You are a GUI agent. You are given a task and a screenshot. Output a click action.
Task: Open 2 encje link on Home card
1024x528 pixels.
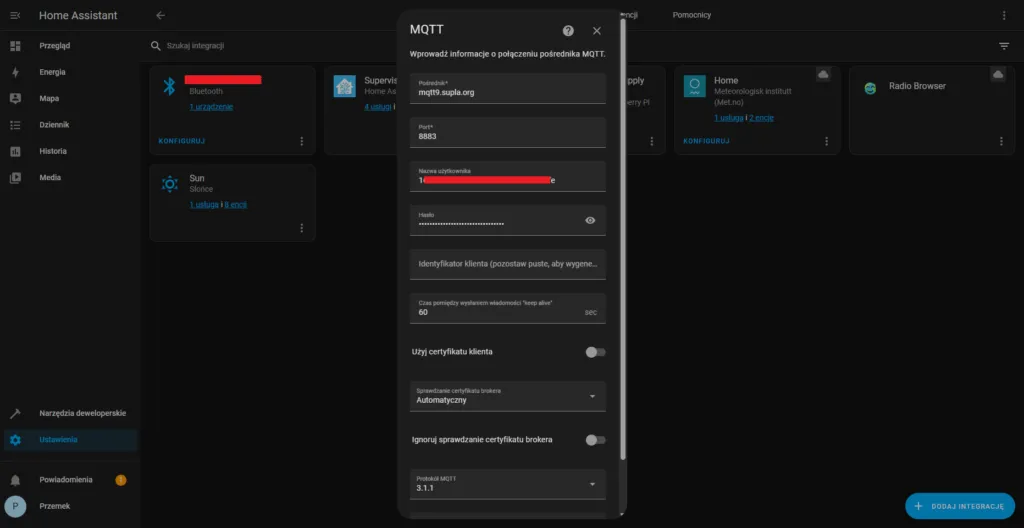coord(761,118)
